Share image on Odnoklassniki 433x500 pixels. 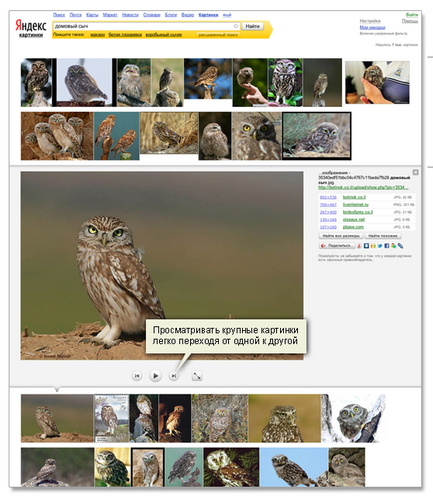point(373,246)
